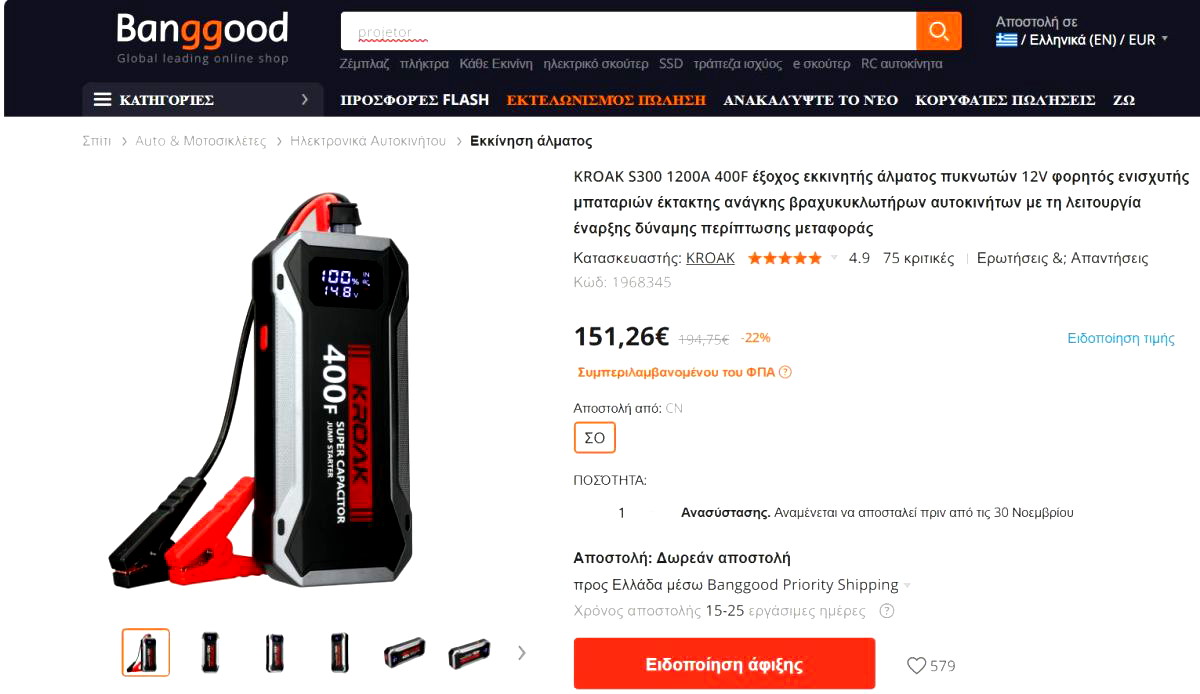Click the five-star rating icons
Viewport: 1200px width, 694px height.
(785, 258)
